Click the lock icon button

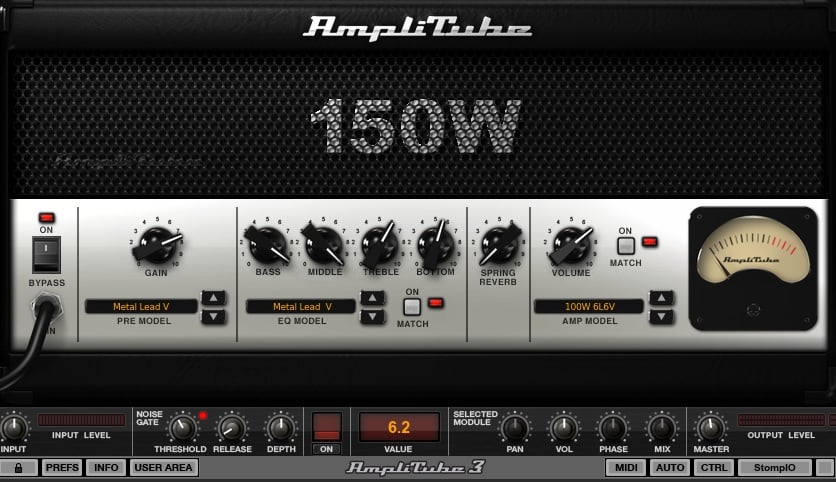[x=19, y=468]
